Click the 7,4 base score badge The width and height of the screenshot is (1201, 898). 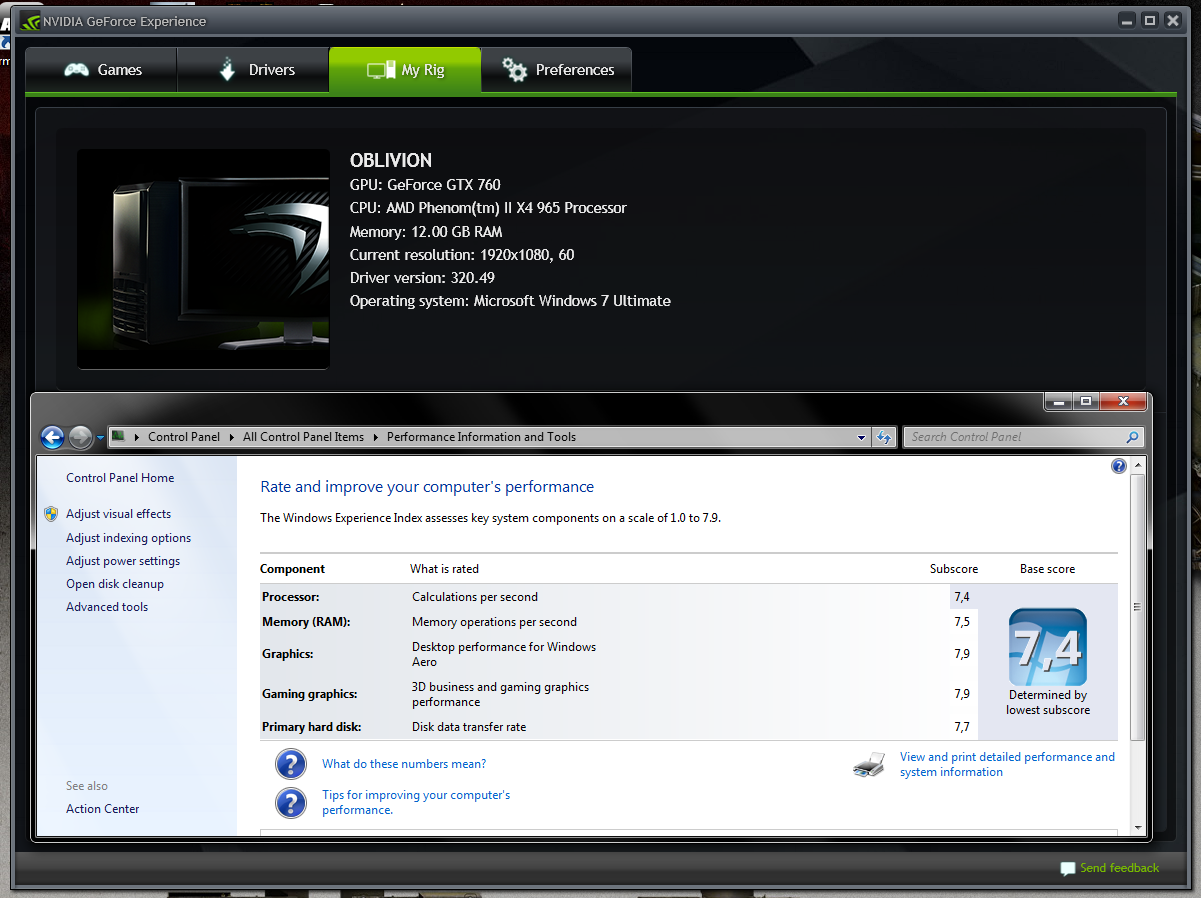1048,647
